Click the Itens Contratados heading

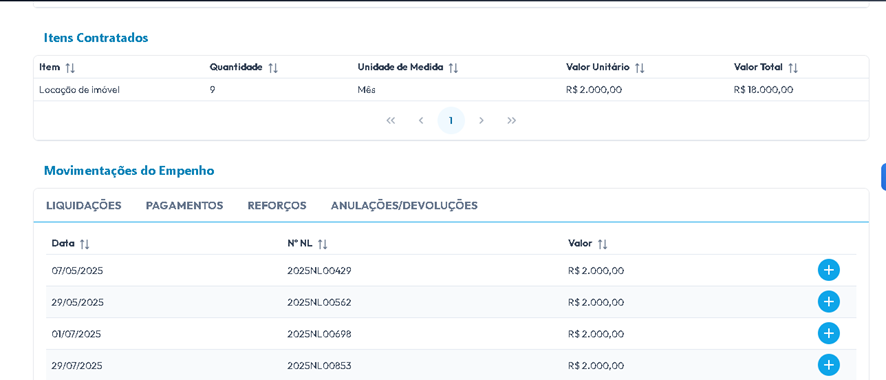point(96,38)
